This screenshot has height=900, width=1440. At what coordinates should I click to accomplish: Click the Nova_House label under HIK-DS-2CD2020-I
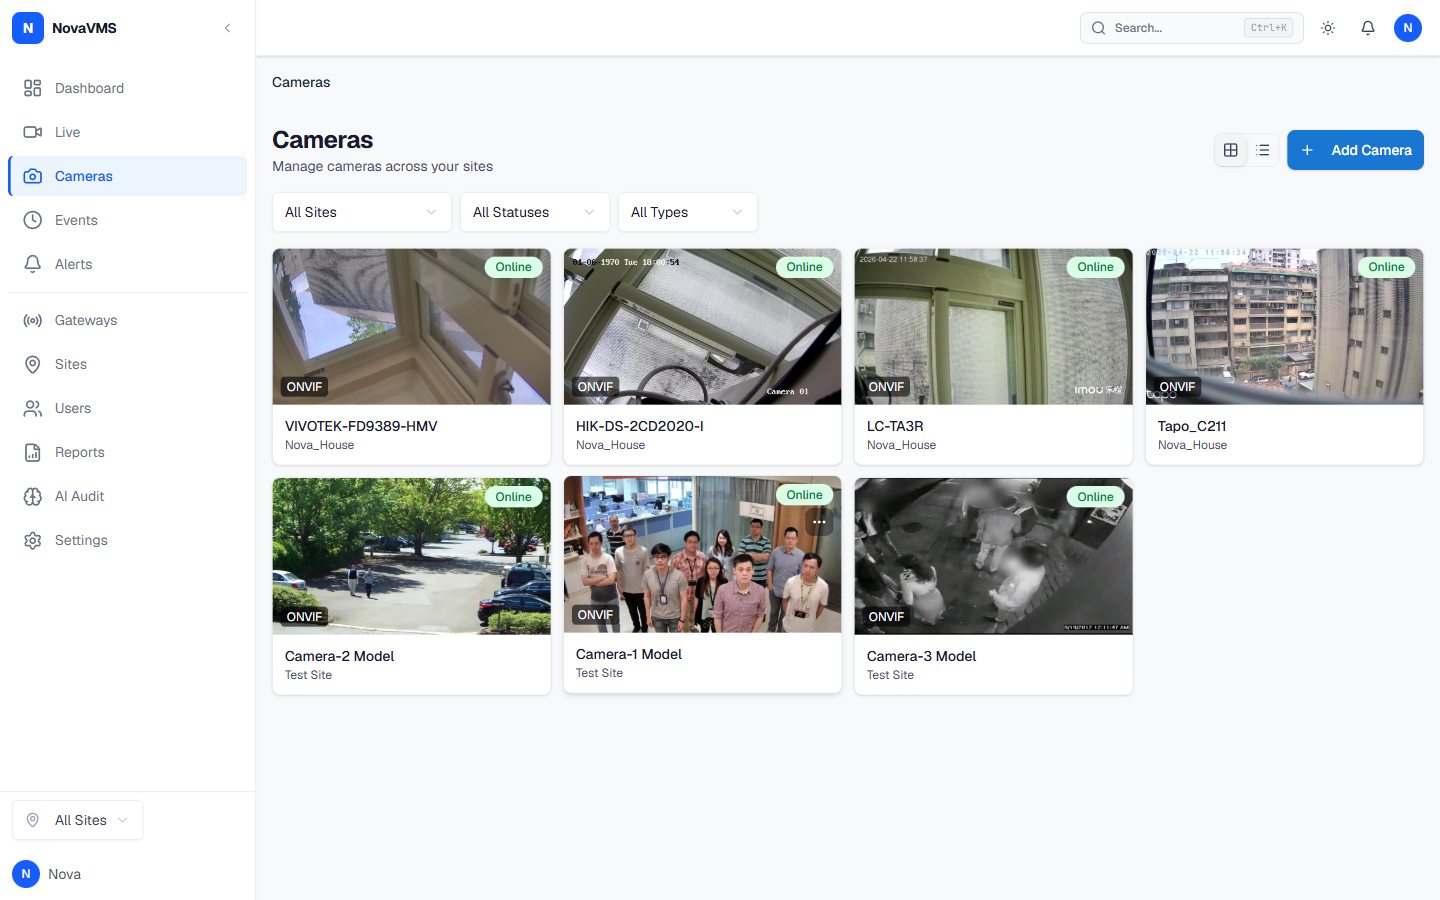pos(610,445)
